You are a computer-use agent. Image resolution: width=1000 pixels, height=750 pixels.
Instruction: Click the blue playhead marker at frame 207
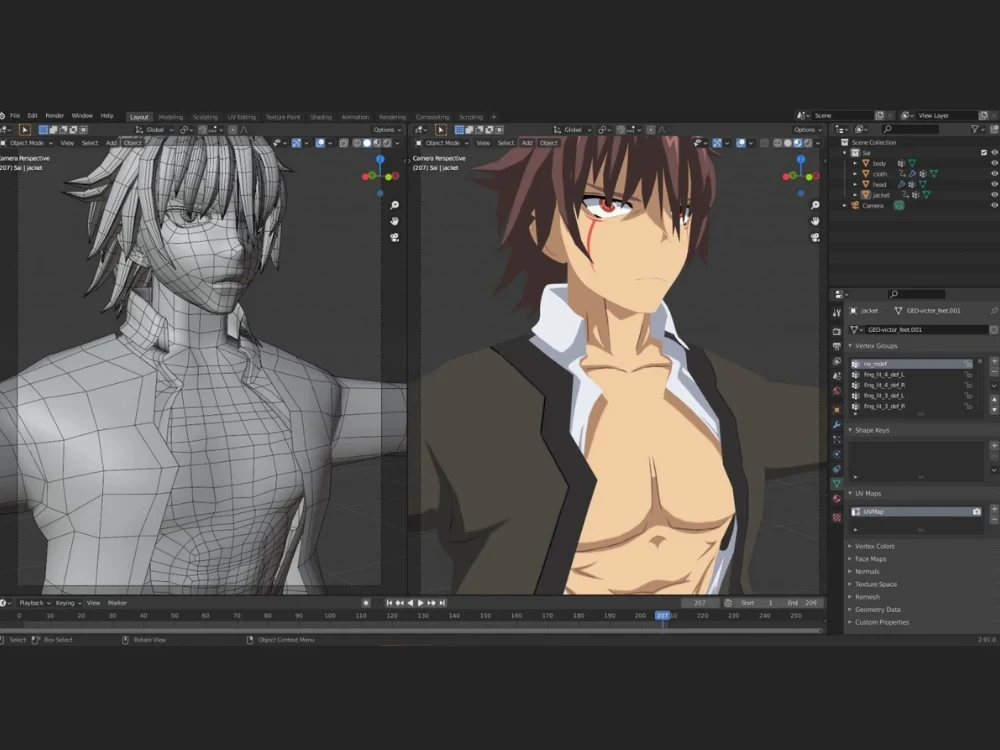click(662, 615)
